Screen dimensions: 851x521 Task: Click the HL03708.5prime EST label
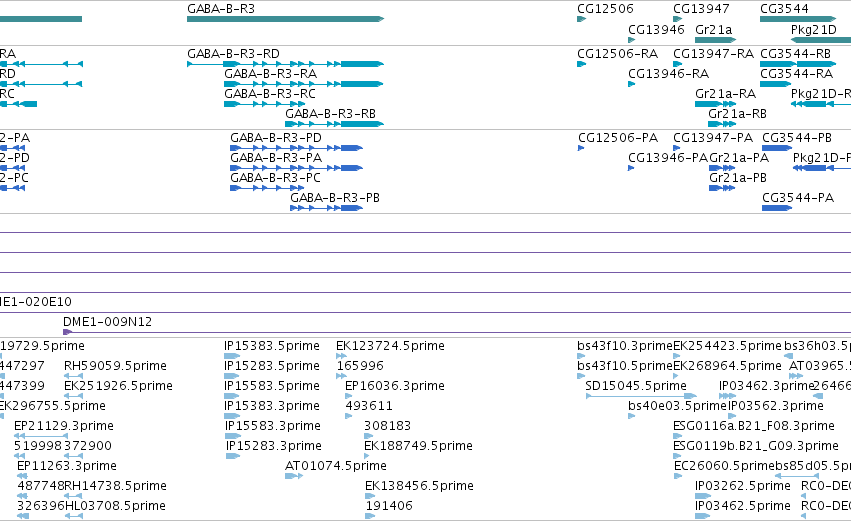click(x=116, y=506)
